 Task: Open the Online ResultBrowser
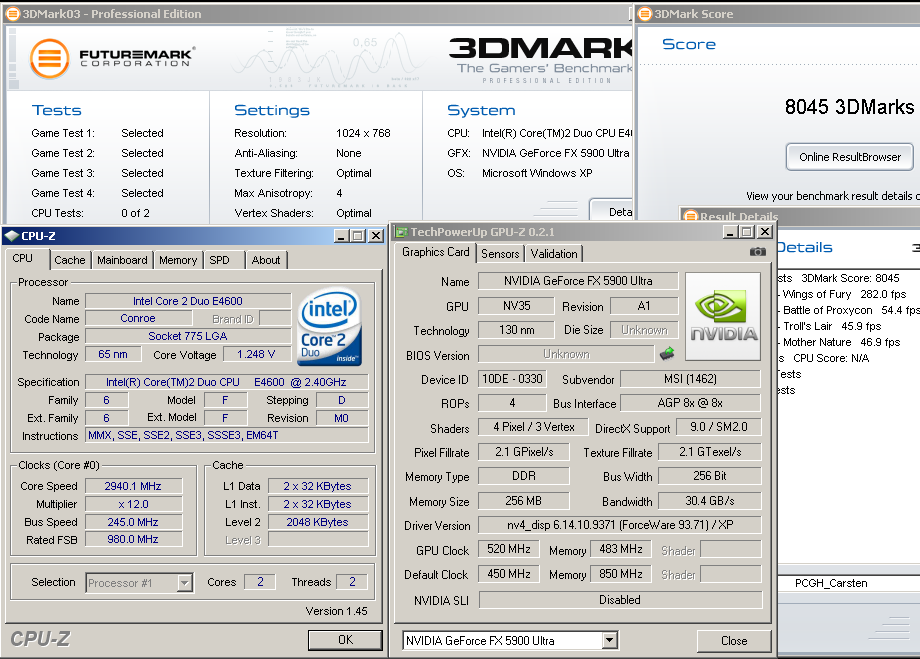[850, 157]
